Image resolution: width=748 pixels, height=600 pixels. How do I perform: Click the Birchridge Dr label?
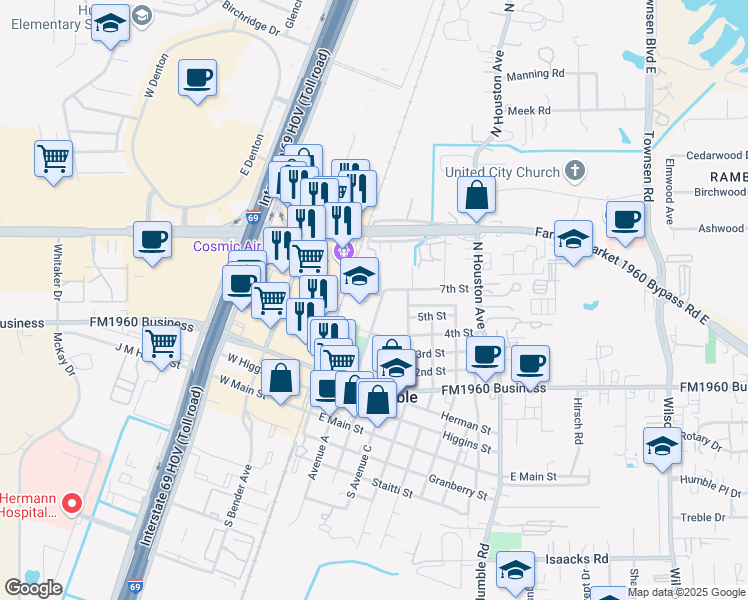point(251,19)
